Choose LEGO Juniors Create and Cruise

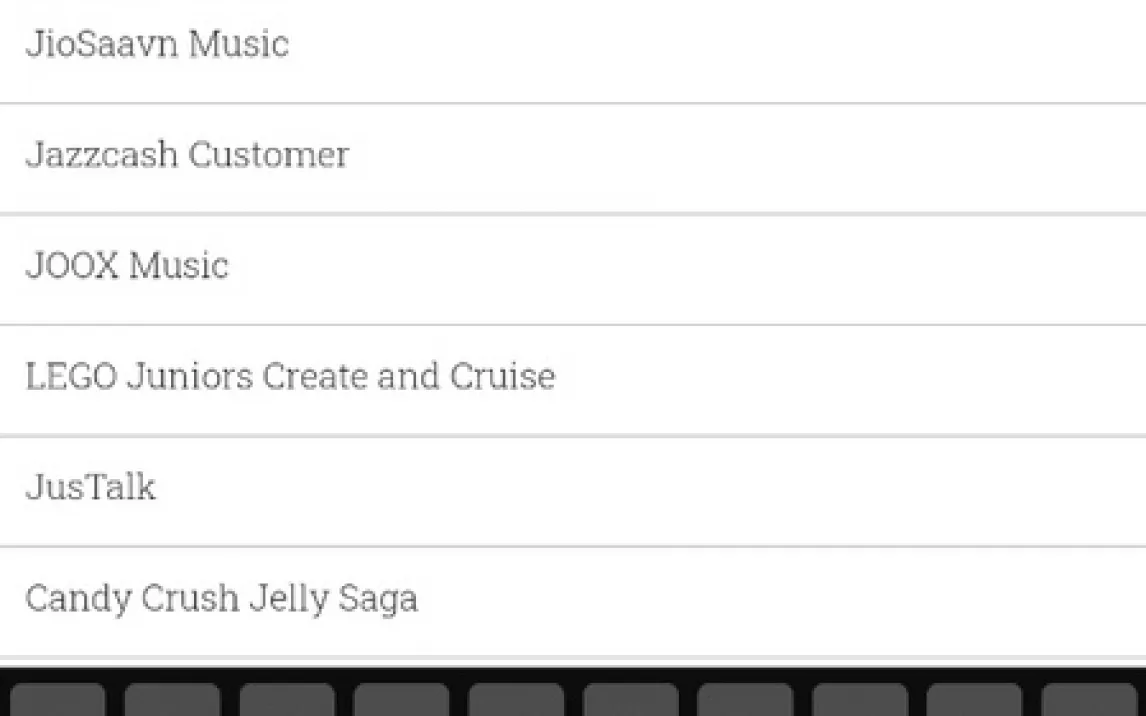[290, 378]
